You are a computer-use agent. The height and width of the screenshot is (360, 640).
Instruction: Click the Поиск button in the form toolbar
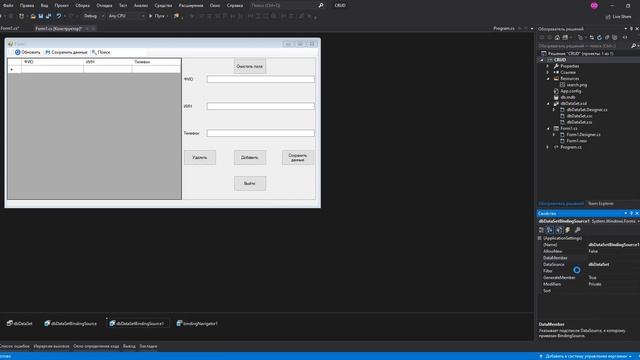(x=101, y=52)
